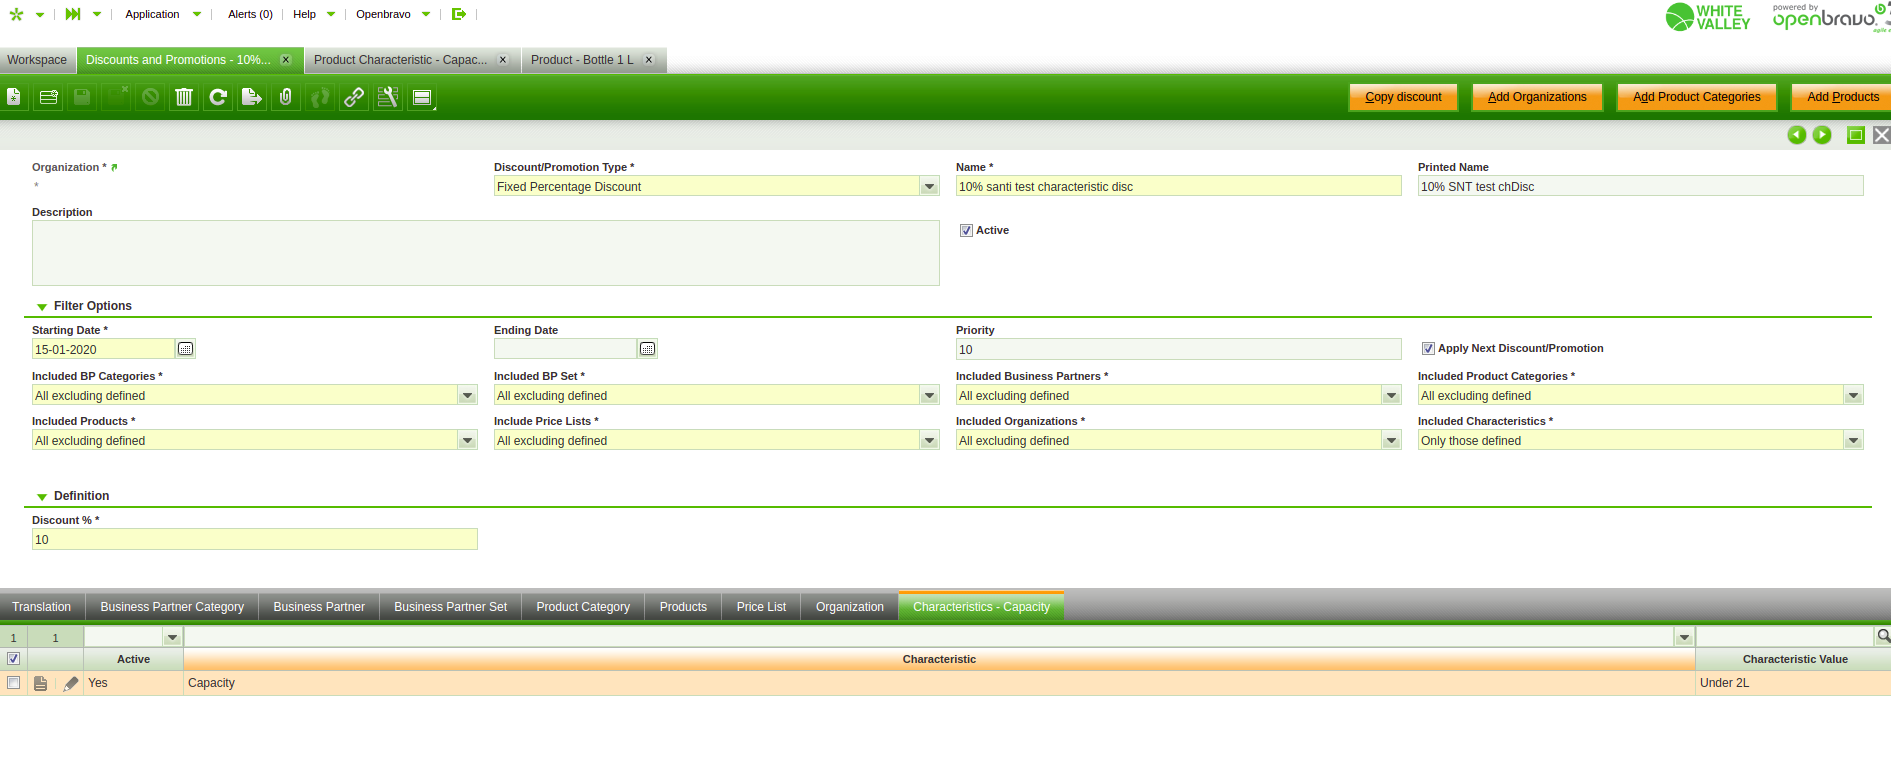The width and height of the screenshot is (1891, 758).
Task: Click the Copy discount button
Action: tap(1403, 97)
